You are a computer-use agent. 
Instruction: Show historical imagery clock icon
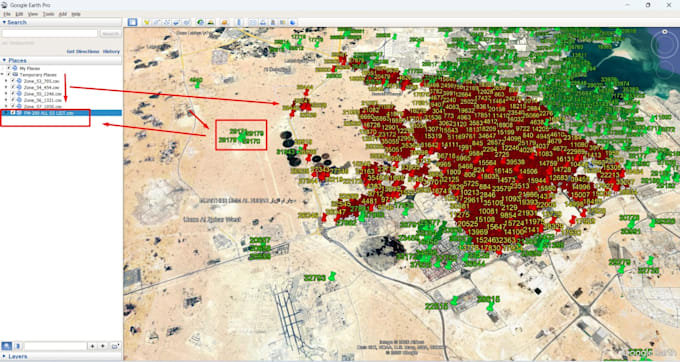[200, 22]
